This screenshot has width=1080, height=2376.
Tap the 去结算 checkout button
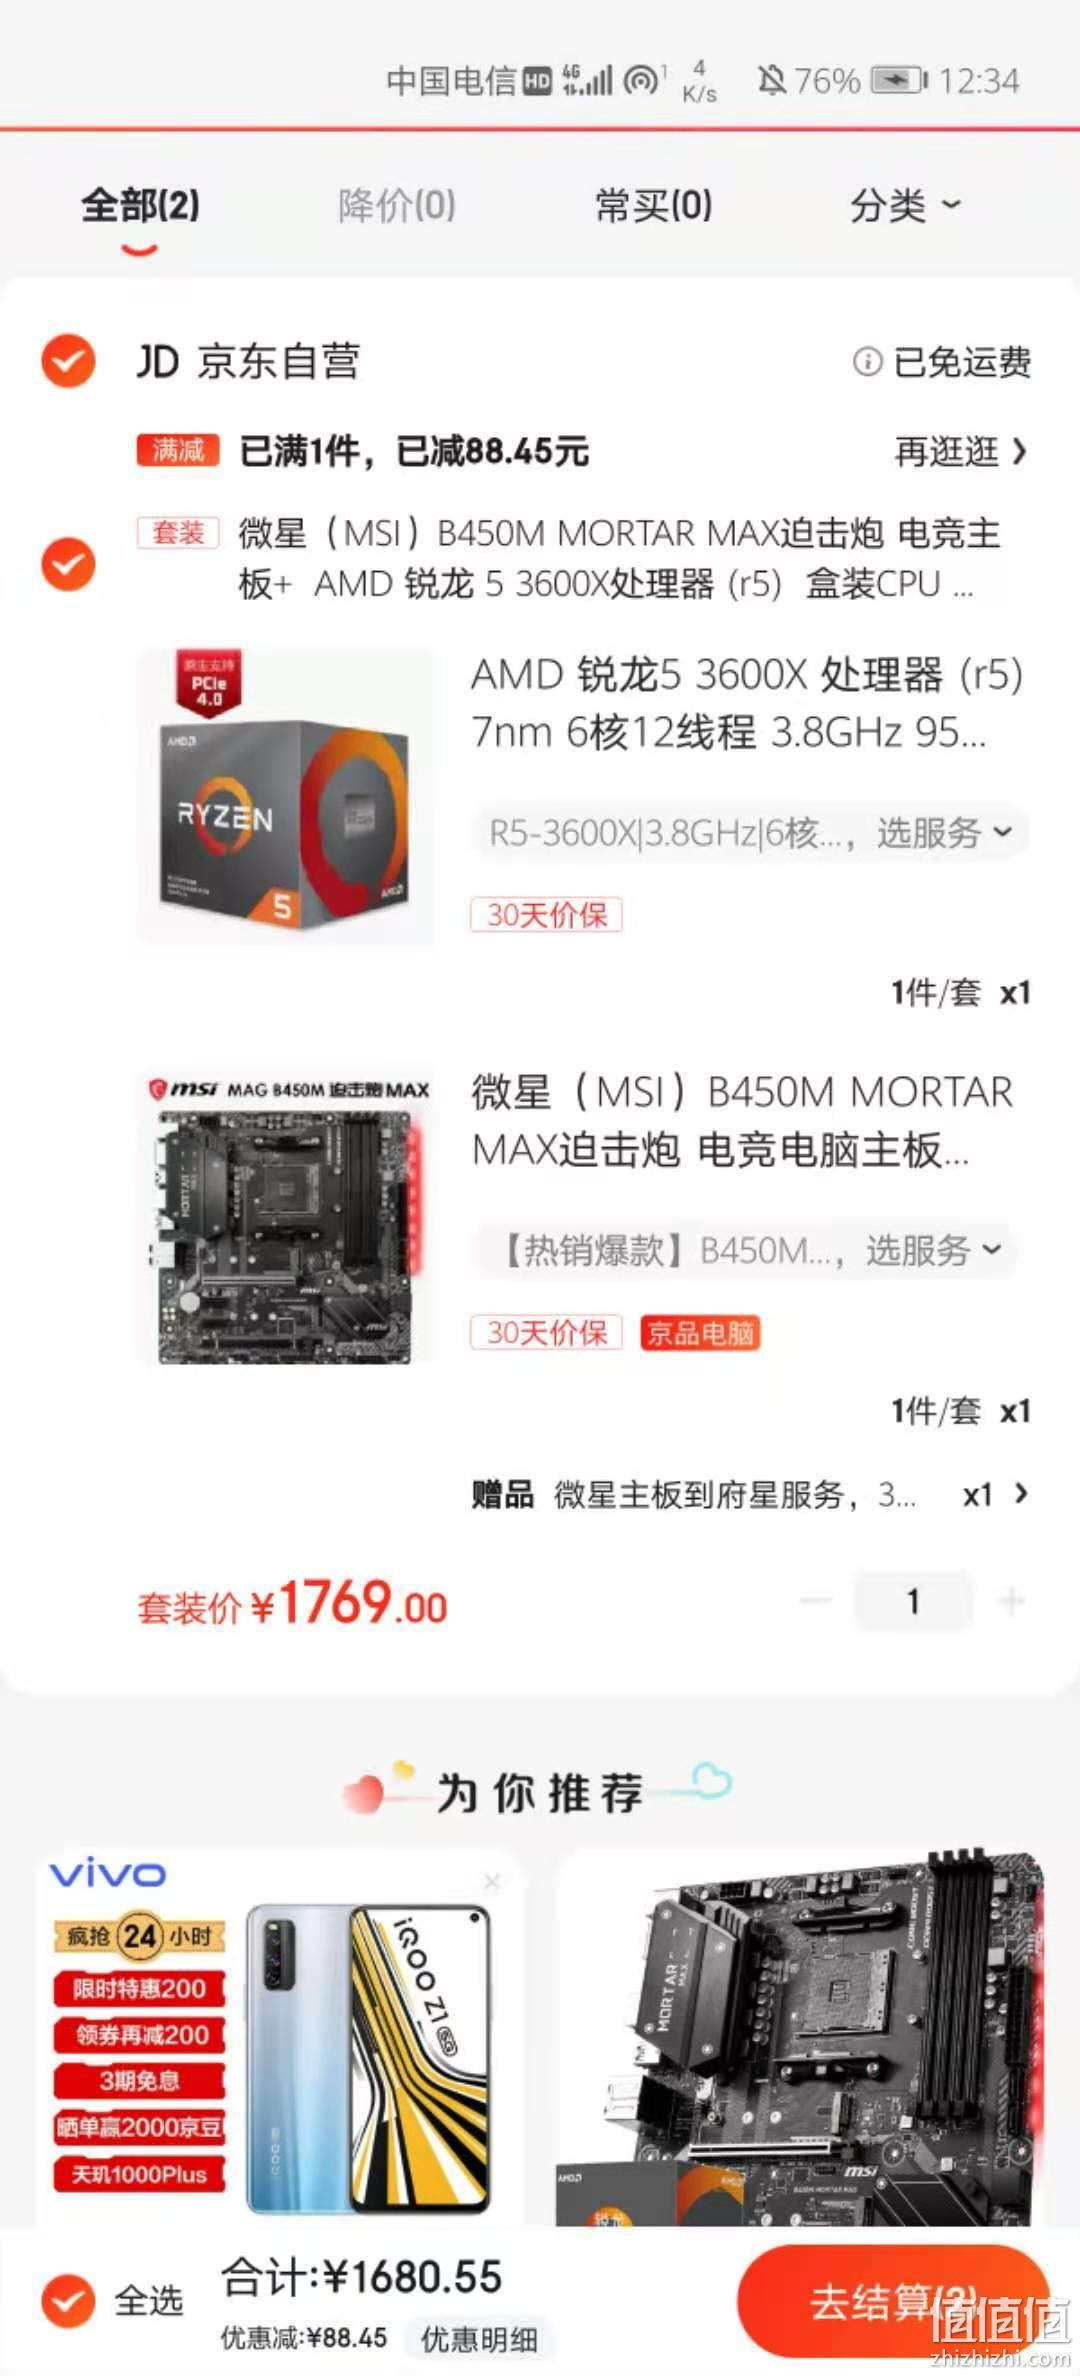(893, 2301)
